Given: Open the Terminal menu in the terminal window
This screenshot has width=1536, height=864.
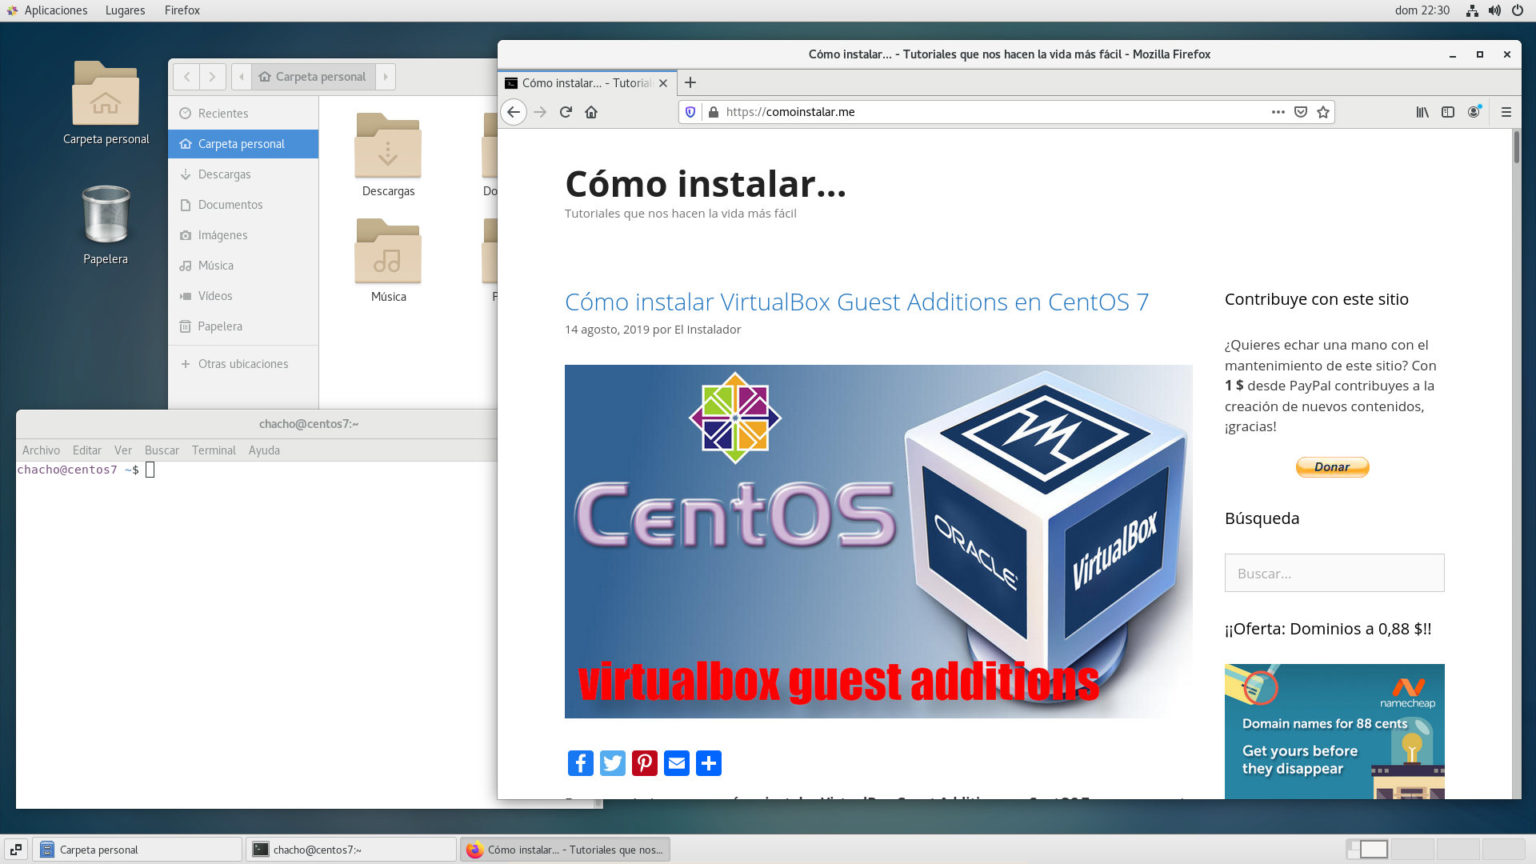Looking at the screenshot, I should 213,450.
